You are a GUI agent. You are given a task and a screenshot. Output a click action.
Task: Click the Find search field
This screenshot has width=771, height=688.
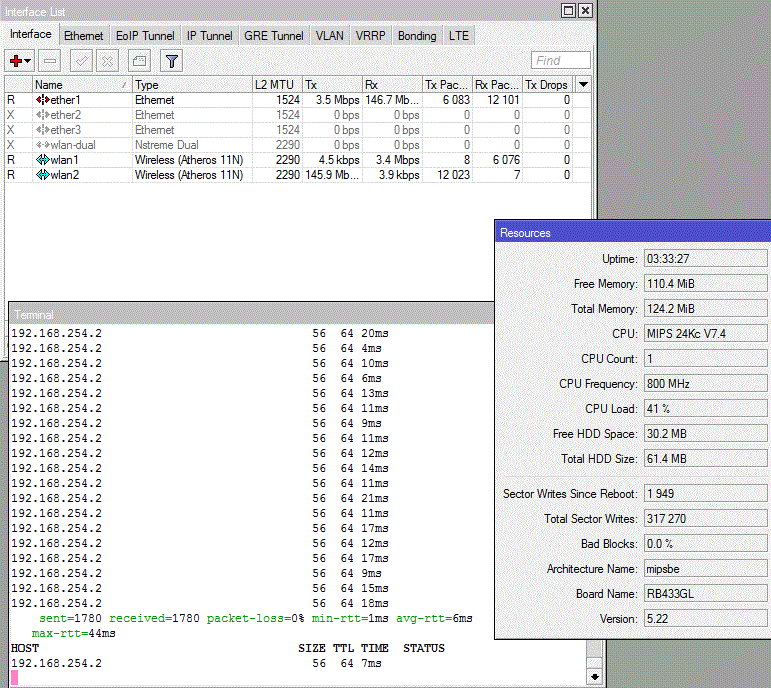point(561,60)
